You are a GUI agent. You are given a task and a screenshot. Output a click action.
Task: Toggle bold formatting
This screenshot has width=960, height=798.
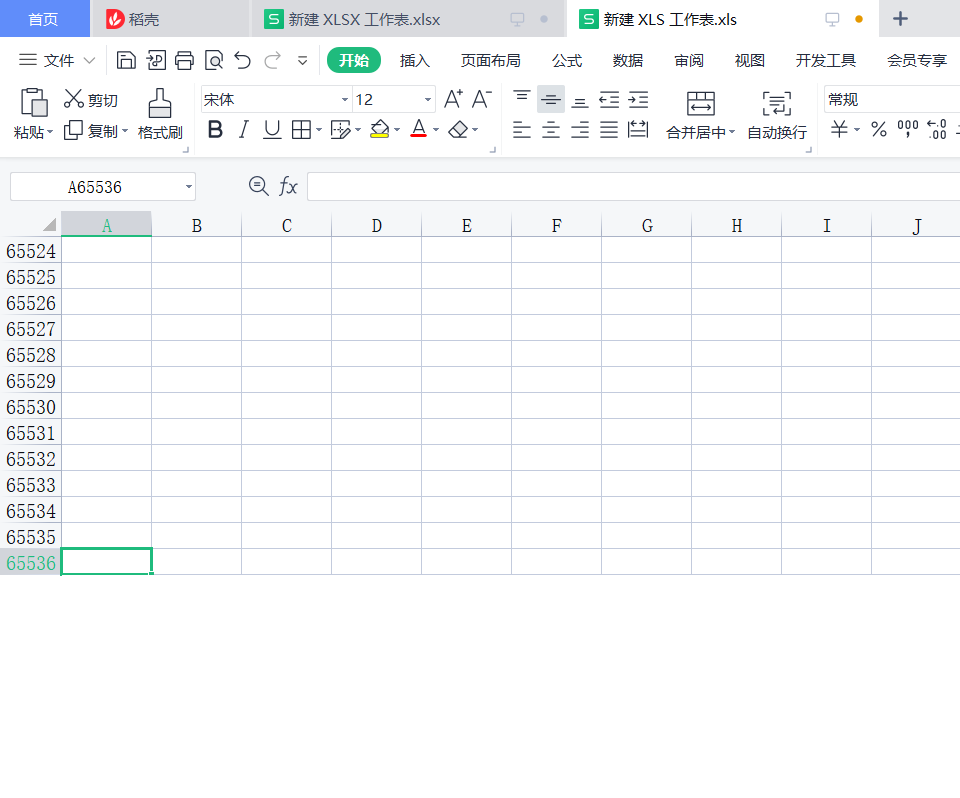click(x=215, y=130)
